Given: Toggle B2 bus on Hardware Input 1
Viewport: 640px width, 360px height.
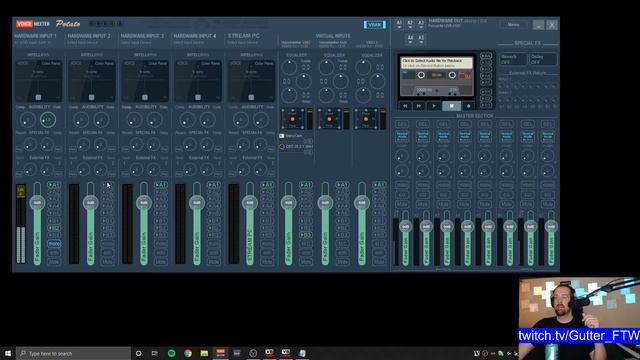Looking at the screenshot, I should pos(54,228).
